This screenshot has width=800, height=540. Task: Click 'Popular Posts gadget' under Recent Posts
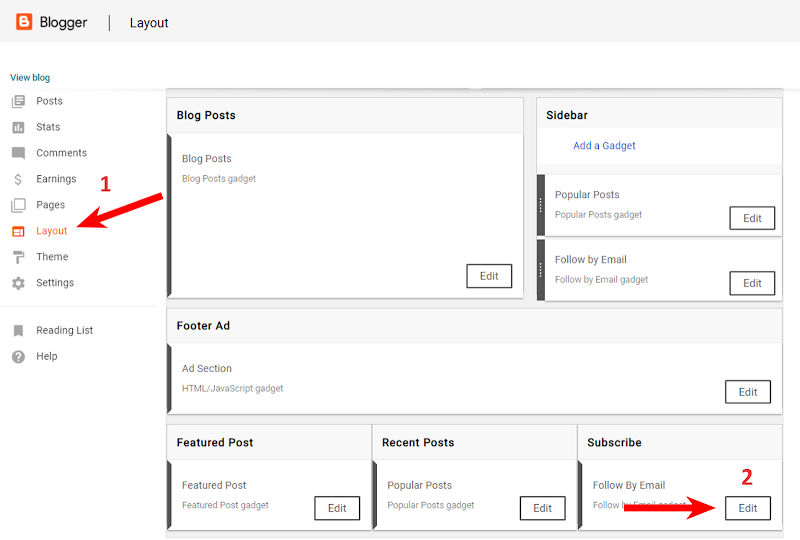(431, 505)
